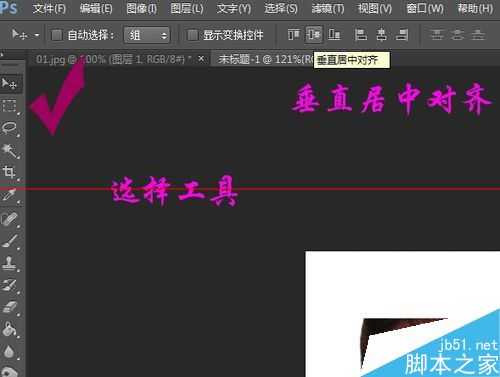This screenshot has width=500, height=377.
Task: Open the 滤镜(T) menu
Action: 328,8
